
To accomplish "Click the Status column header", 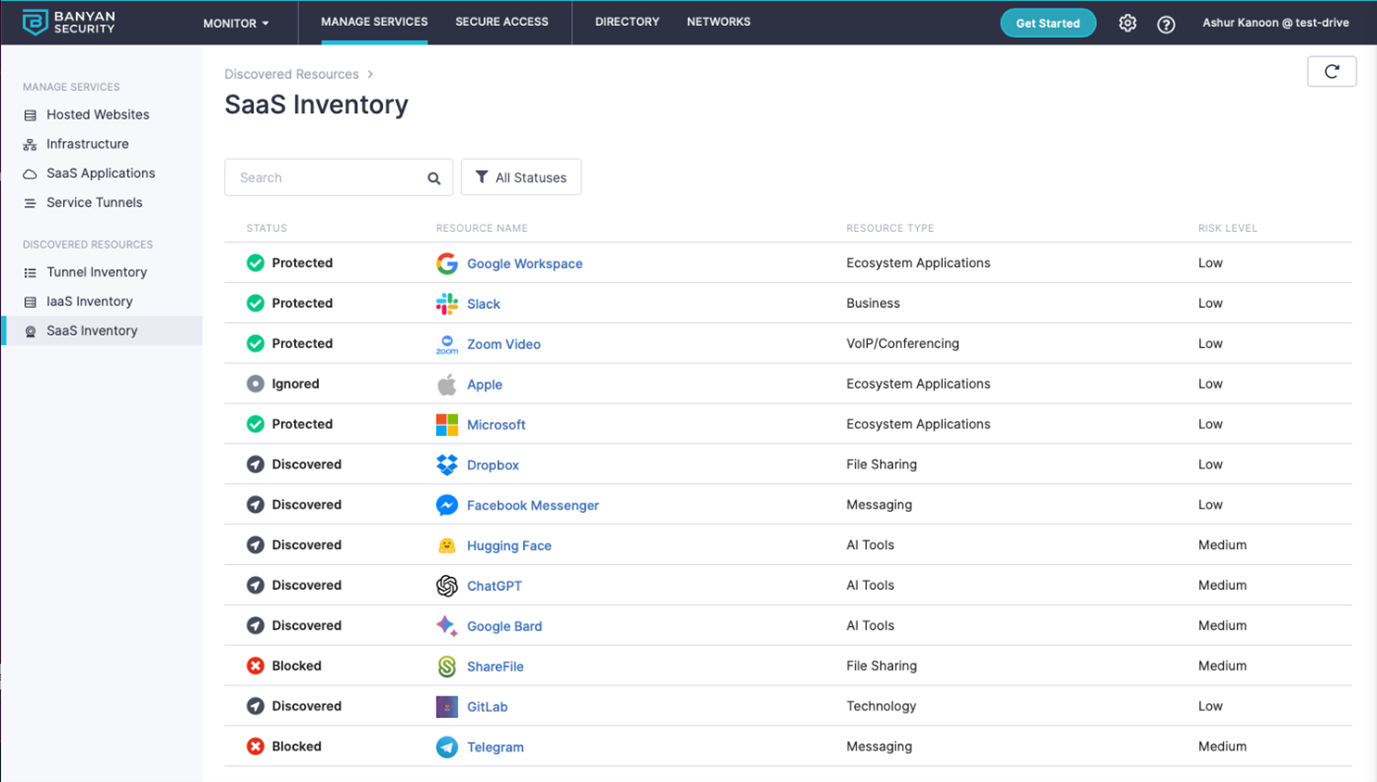I will click(x=267, y=228).
